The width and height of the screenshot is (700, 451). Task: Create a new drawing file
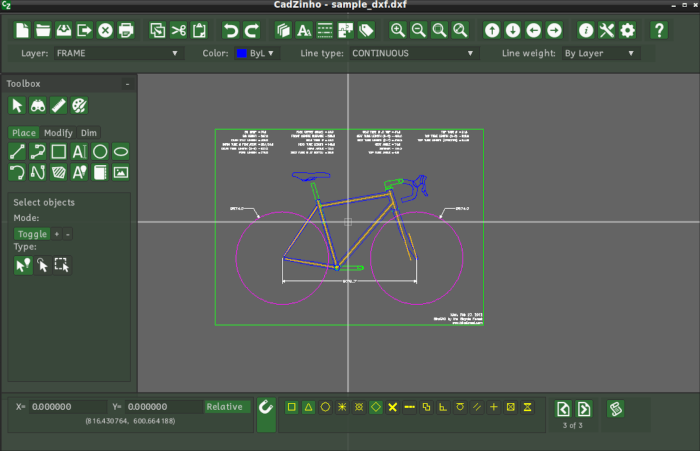[22, 30]
